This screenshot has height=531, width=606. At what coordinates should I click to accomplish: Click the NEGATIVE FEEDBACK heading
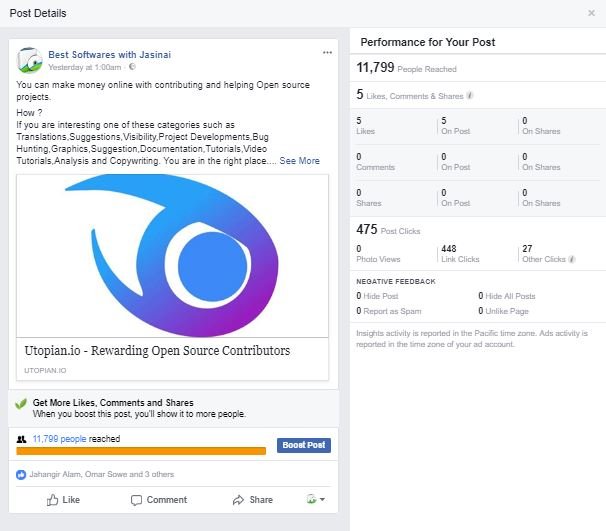396,281
